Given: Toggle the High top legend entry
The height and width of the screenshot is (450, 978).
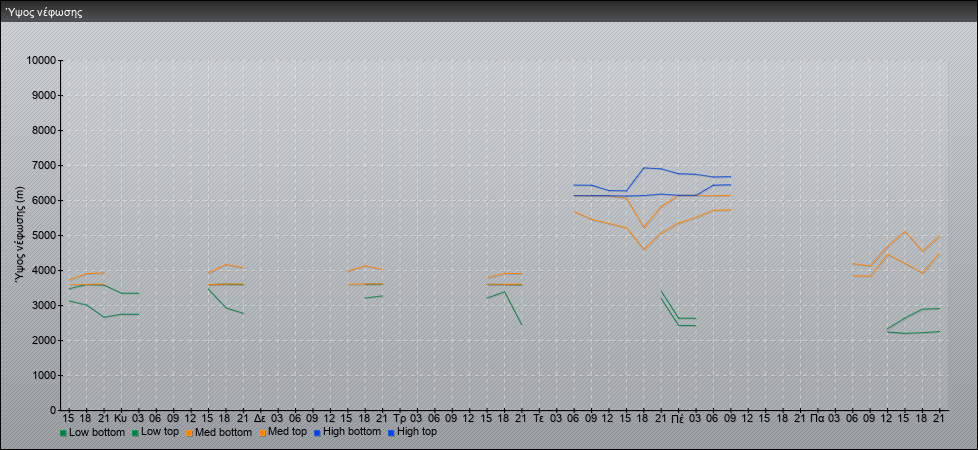Looking at the screenshot, I should point(412,431).
